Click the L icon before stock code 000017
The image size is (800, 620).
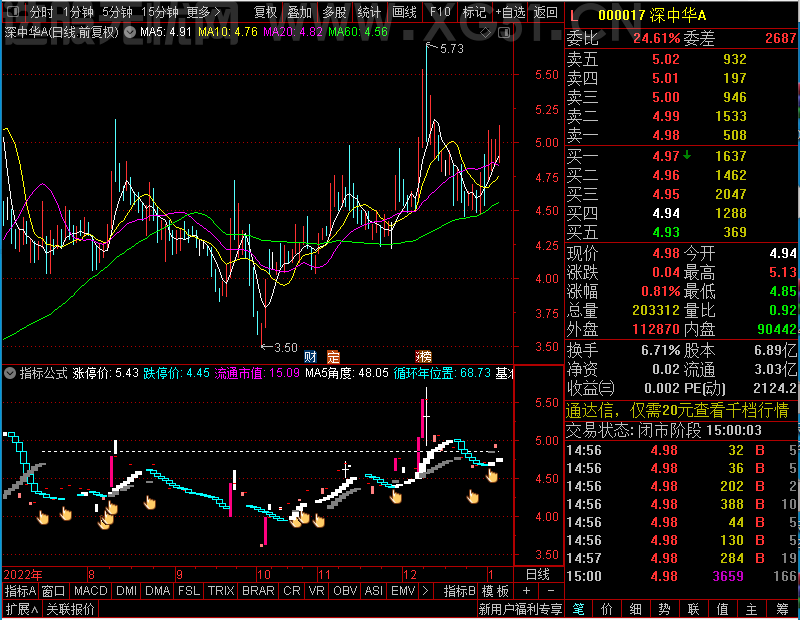(x=573, y=16)
